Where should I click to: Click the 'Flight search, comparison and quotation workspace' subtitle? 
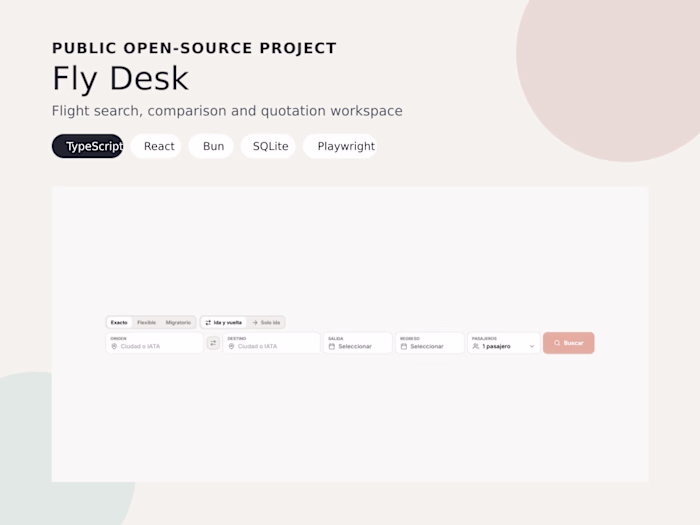(x=227, y=111)
